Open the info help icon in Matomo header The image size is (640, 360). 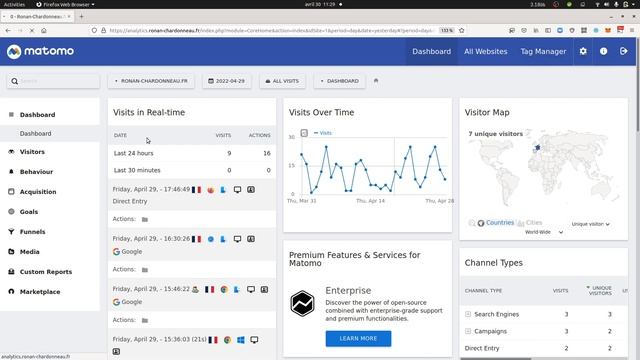pos(603,51)
